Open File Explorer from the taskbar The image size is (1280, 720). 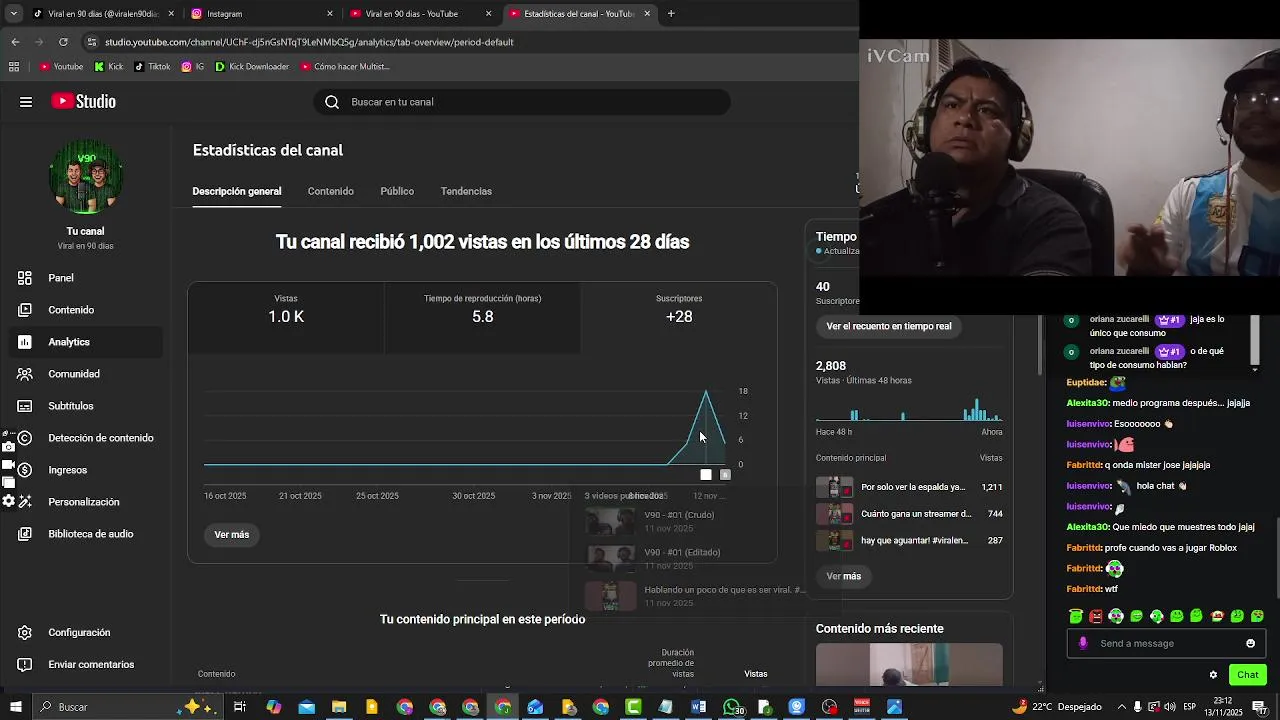click(x=339, y=707)
